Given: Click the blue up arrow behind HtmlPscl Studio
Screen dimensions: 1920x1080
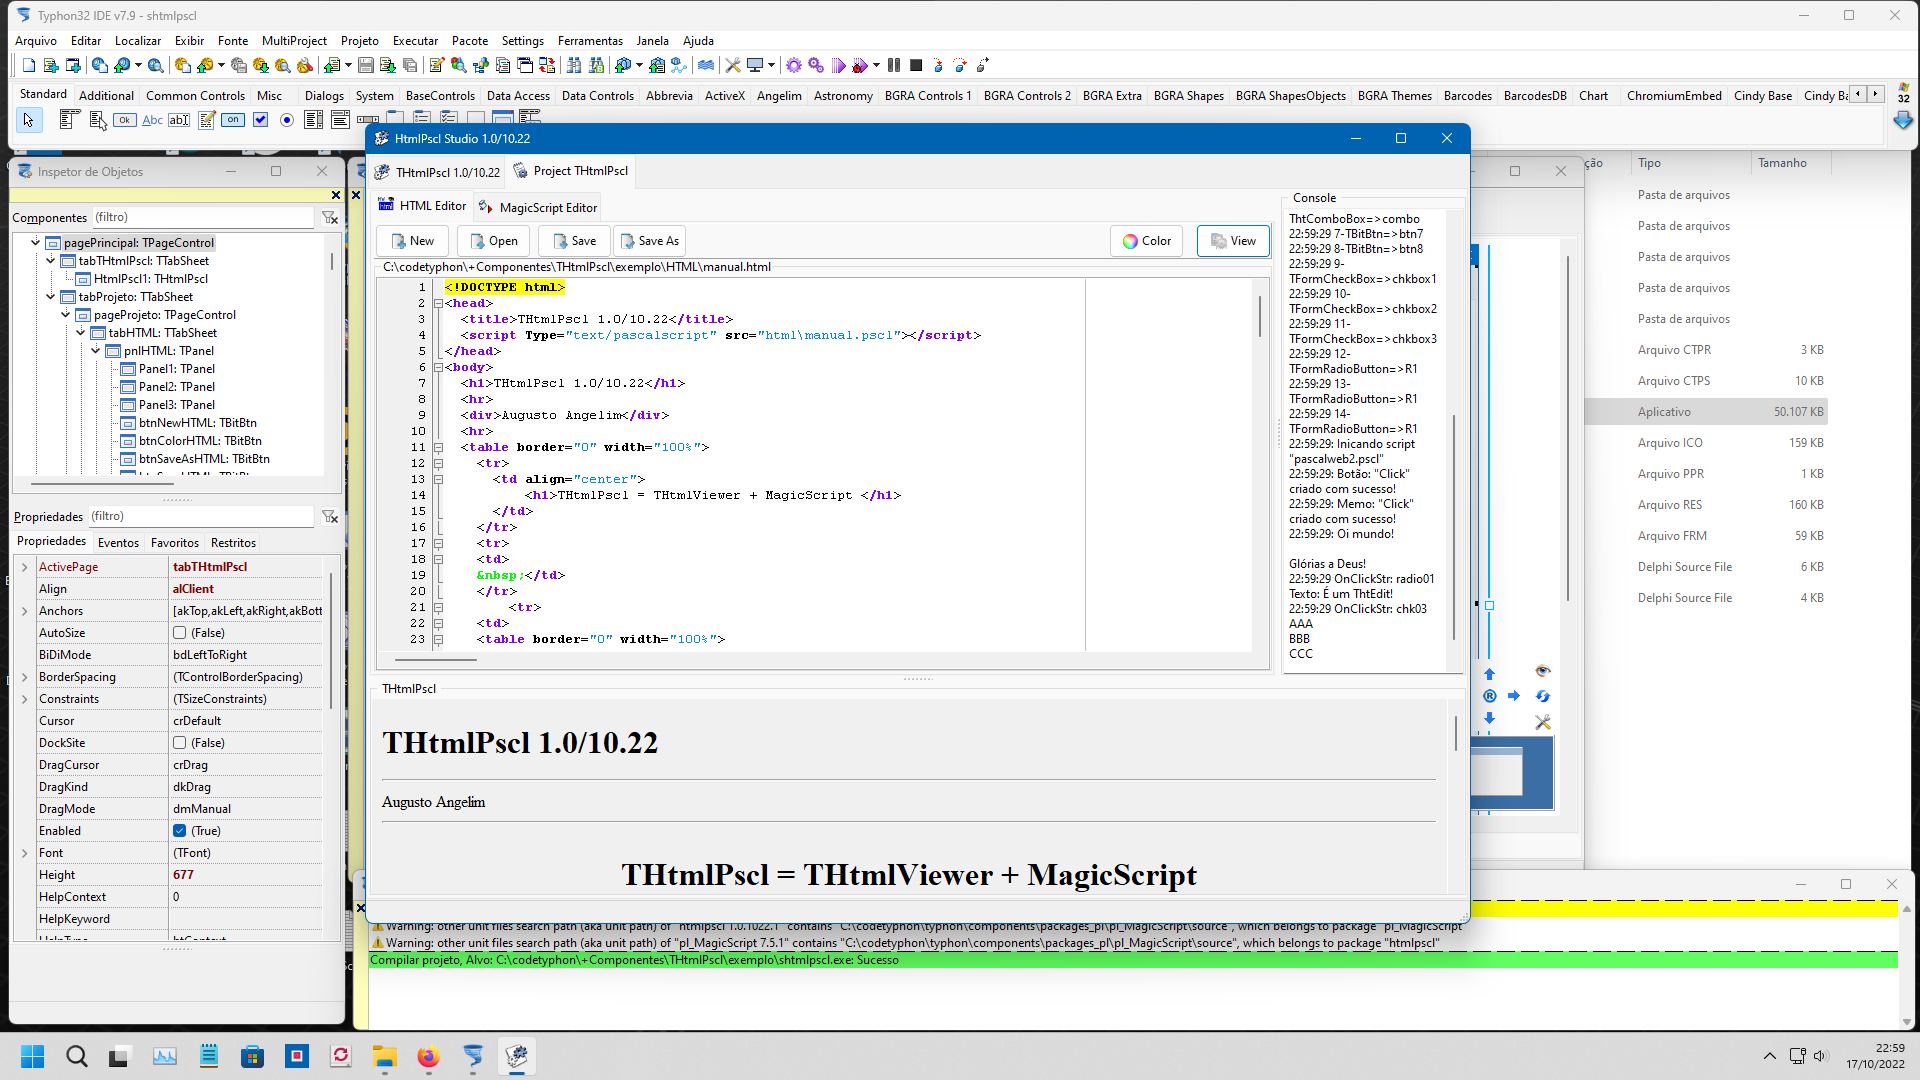Looking at the screenshot, I should tap(1489, 674).
